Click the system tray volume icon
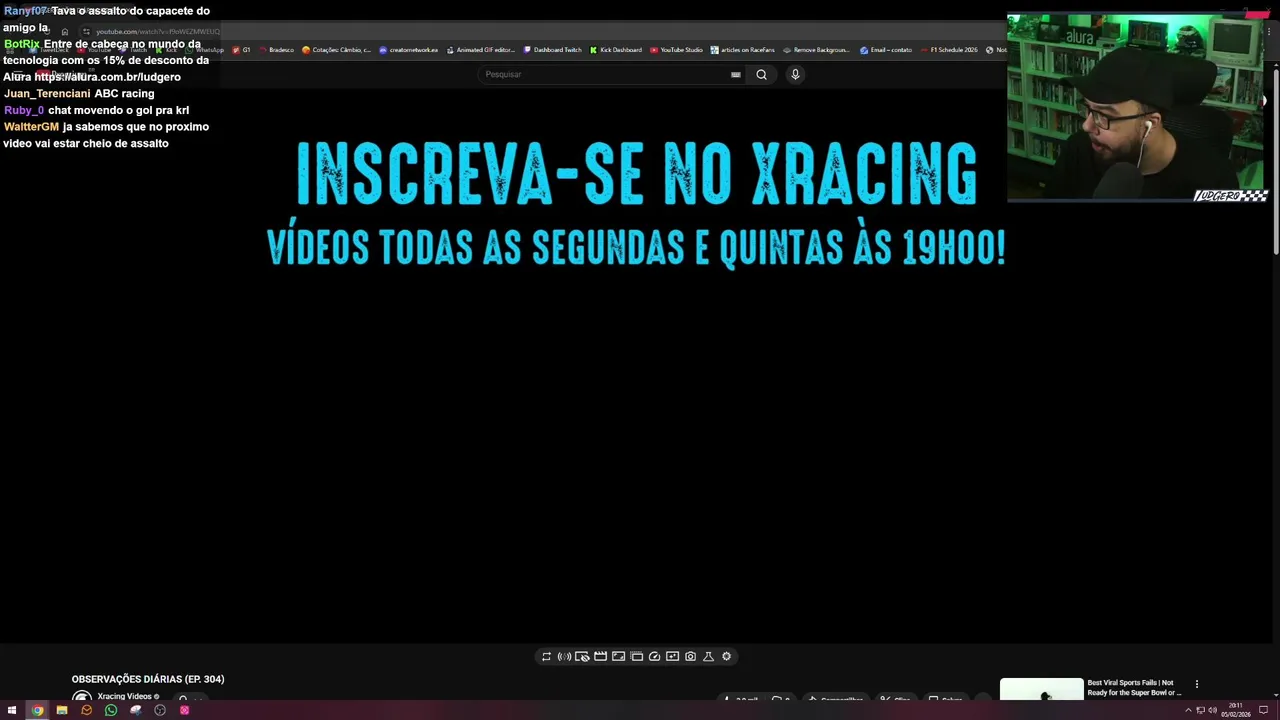The image size is (1280, 720). point(1212,710)
